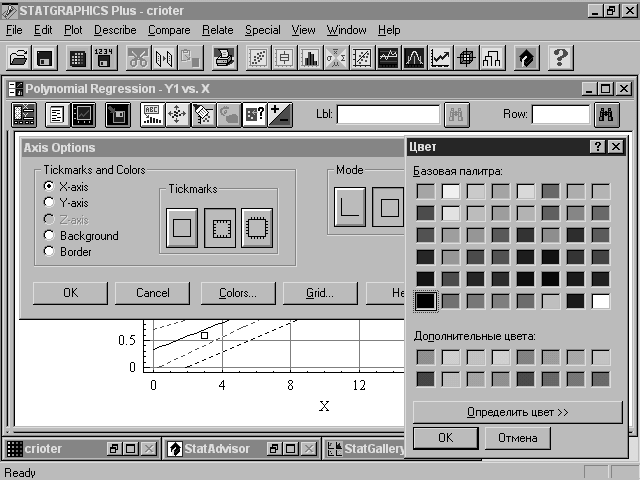Click the input dialog icon in analysis toolbar
The height and width of the screenshot is (480, 640).
pyautogui.click(x=24, y=115)
